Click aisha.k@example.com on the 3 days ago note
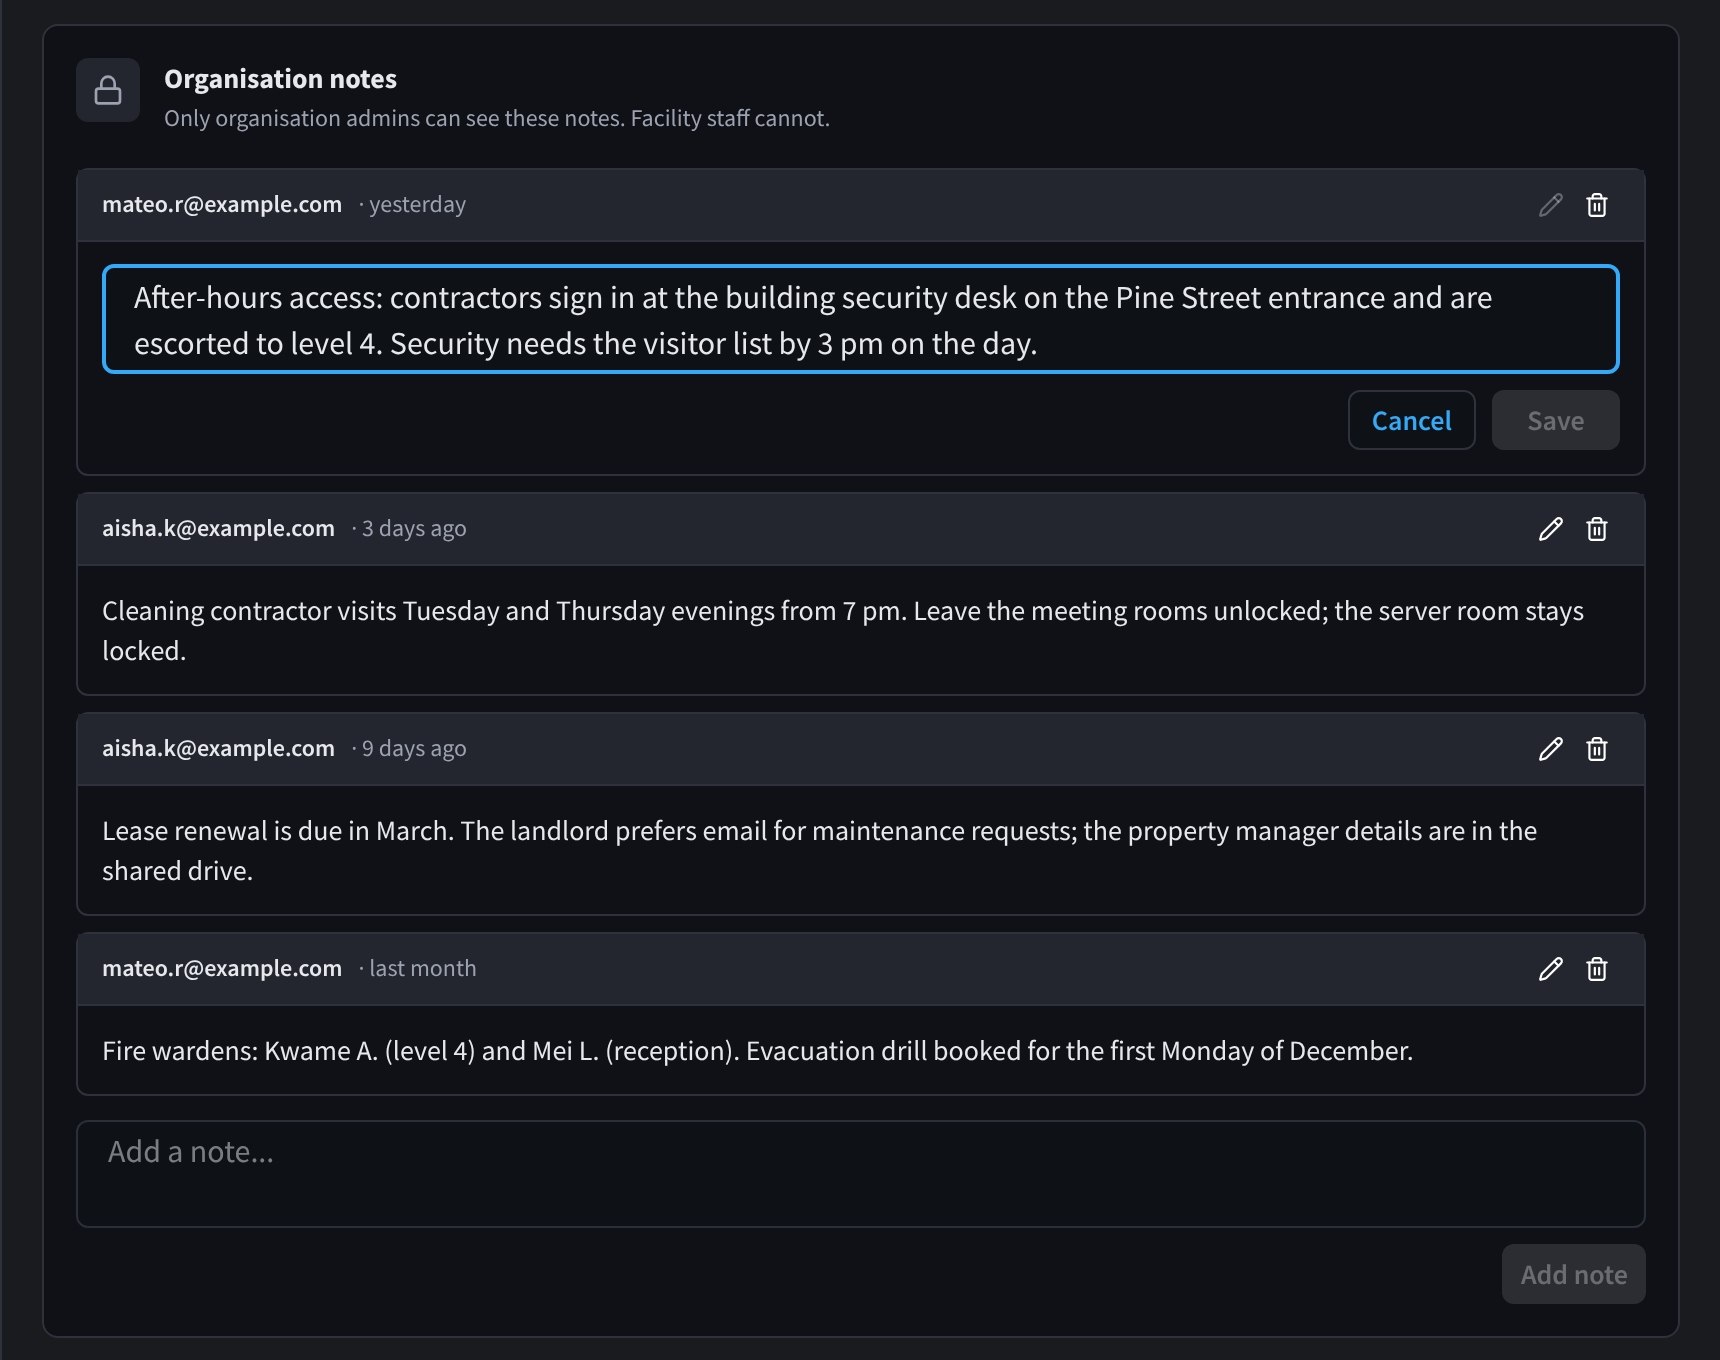This screenshot has height=1360, width=1720. 218,528
